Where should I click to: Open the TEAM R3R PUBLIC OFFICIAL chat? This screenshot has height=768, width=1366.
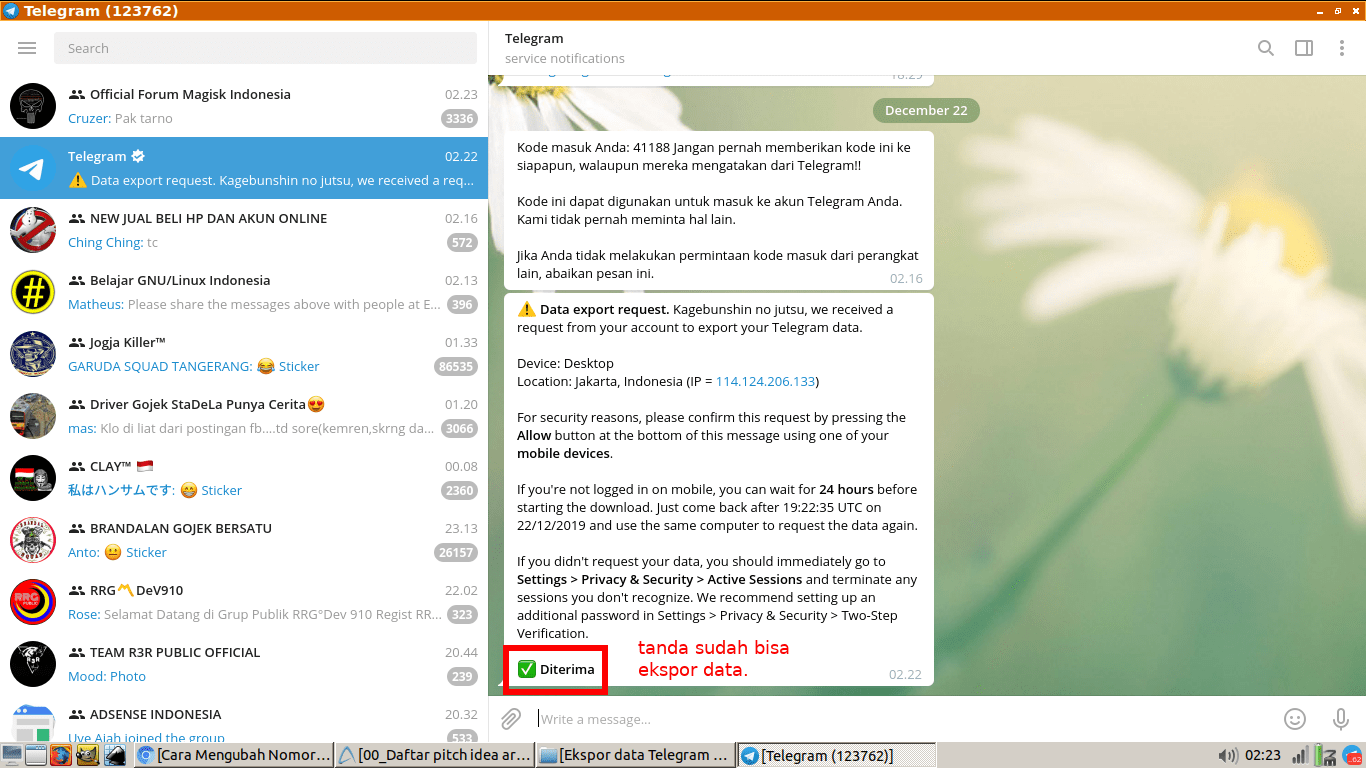click(244, 664)
